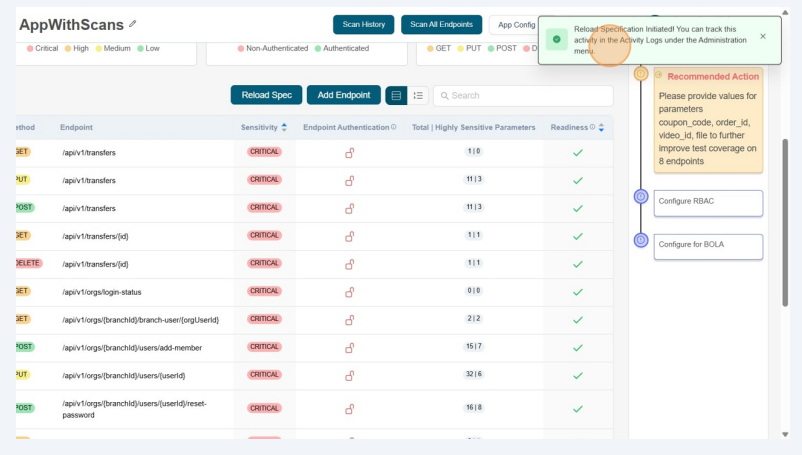Open Configure for BOLA step
Screen dimensions: 802x455
click(708, 246)
